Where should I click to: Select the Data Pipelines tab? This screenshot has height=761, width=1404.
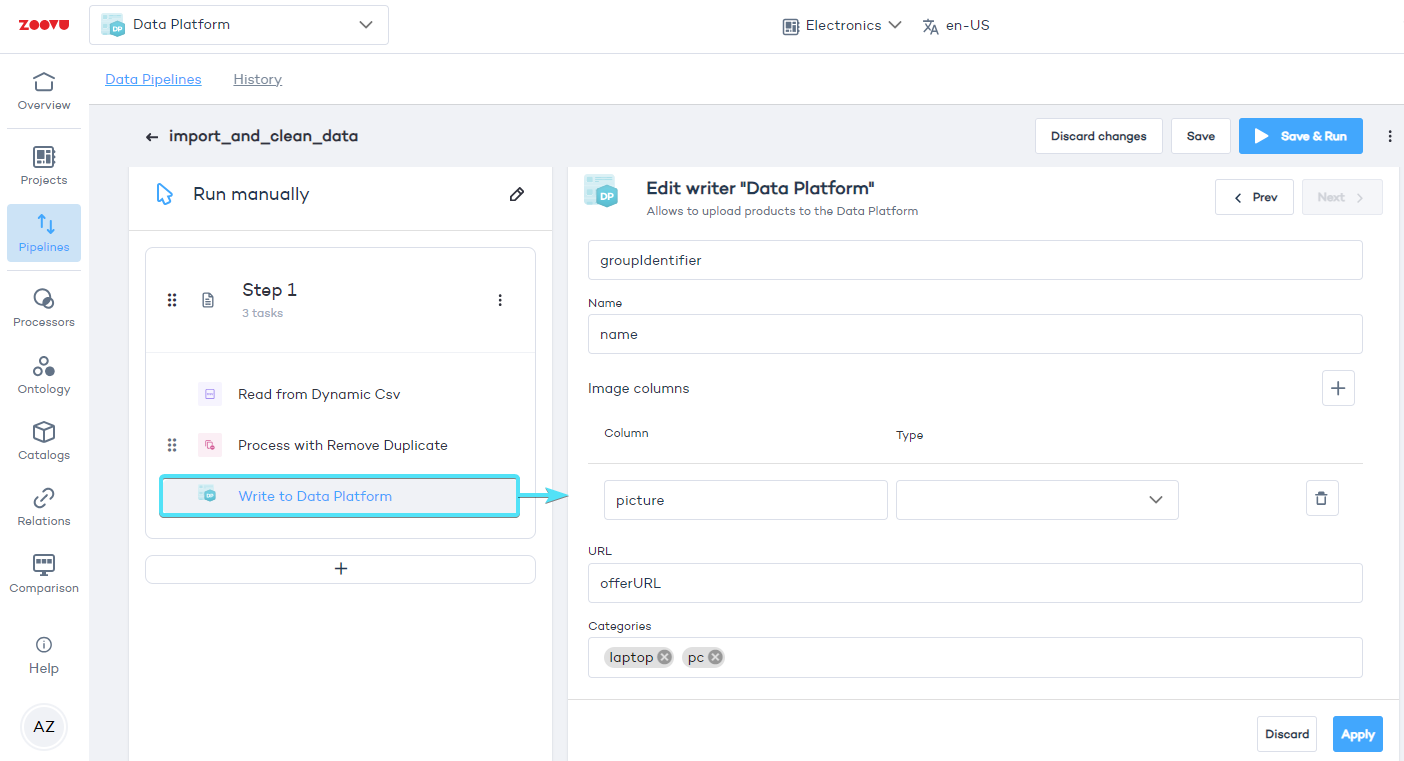coord(153,79)
